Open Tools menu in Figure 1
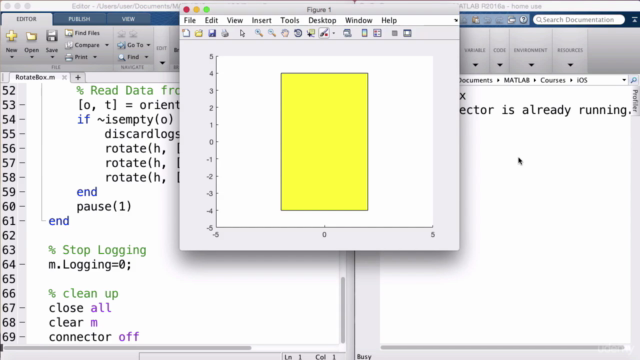Viewport: 640px width, 360px height. pyautogui.click(x=289, y=20)
